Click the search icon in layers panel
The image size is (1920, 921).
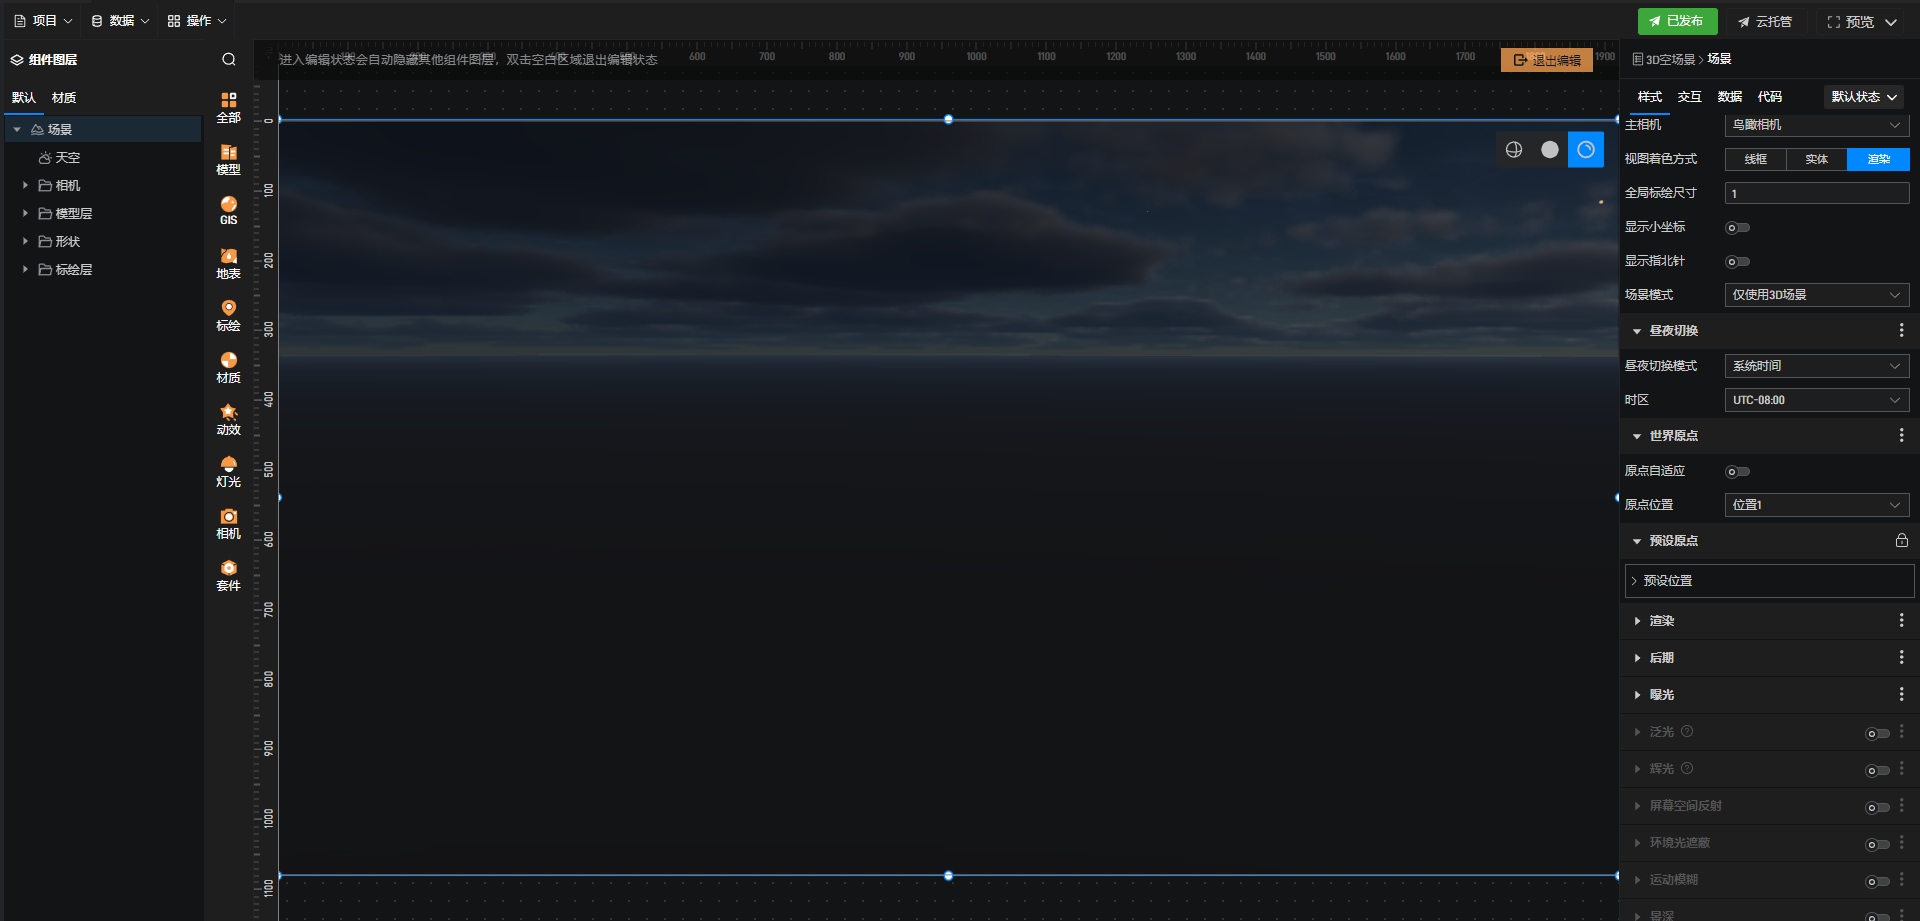[229, 60]
